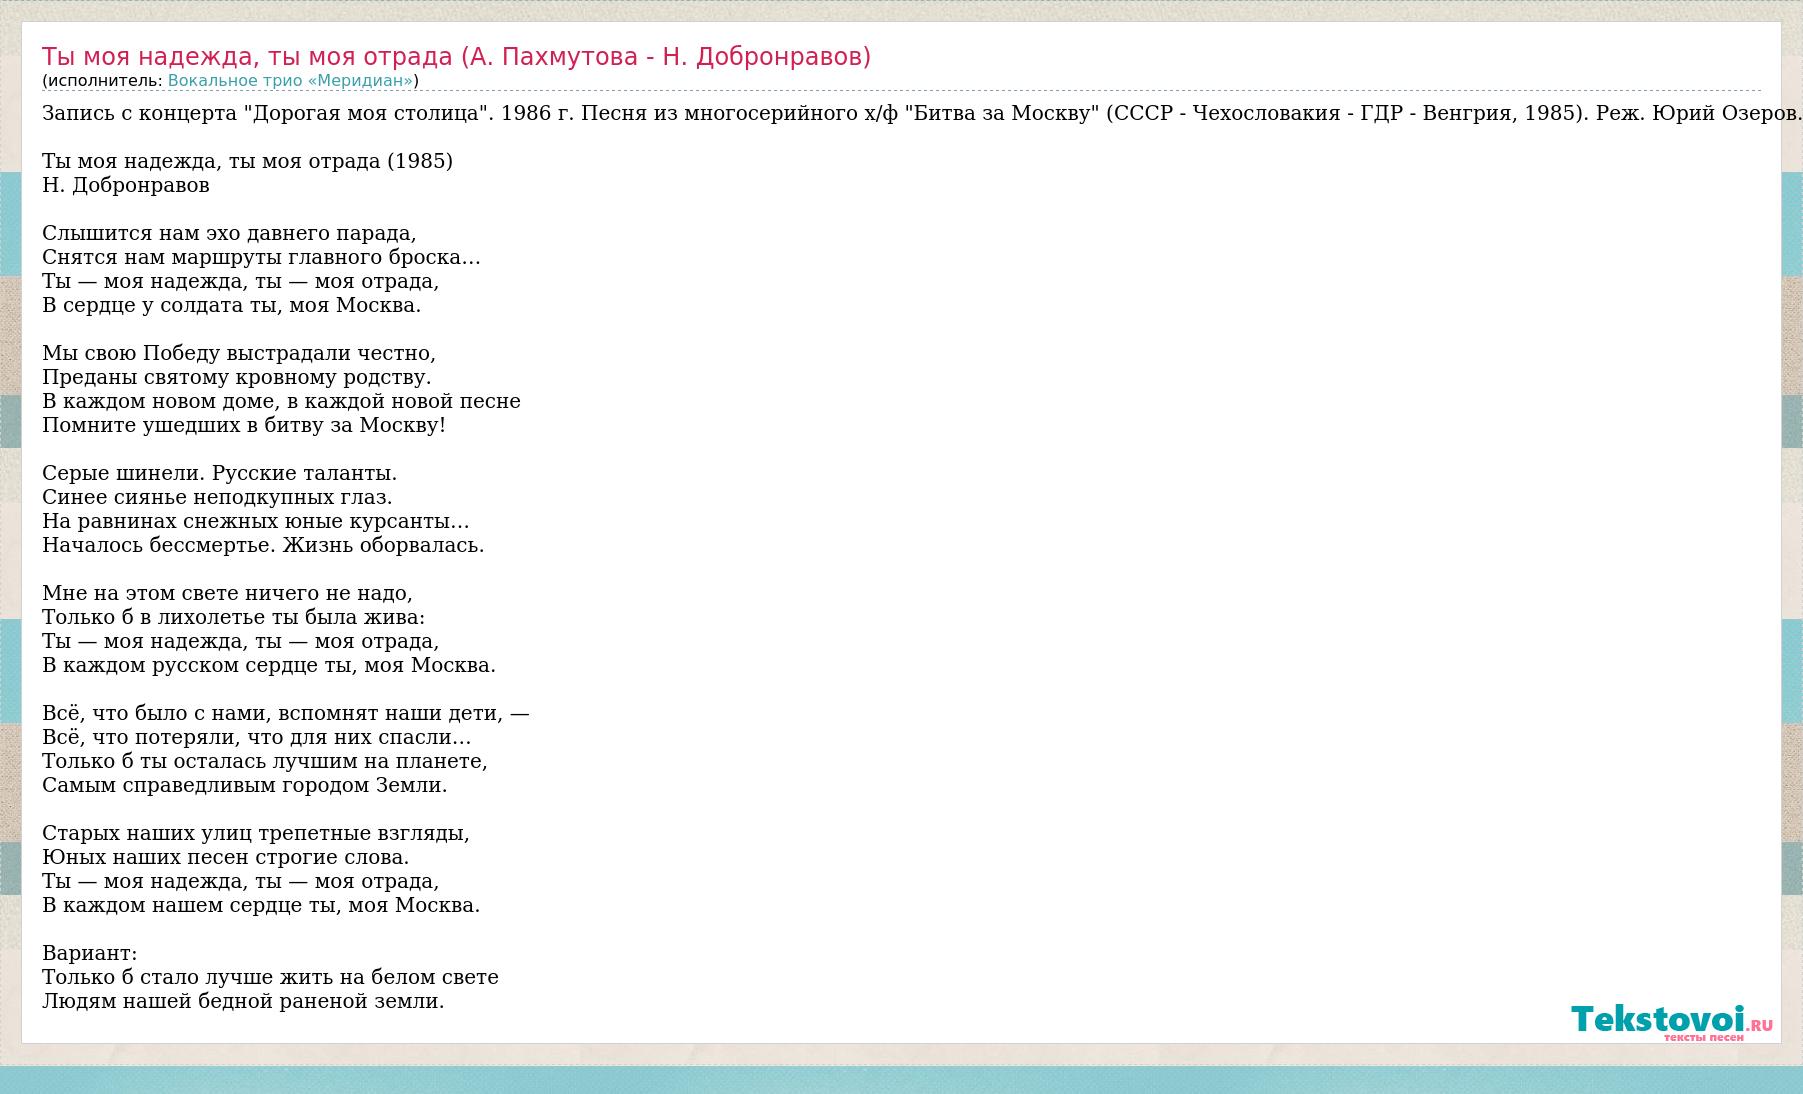The image size is (1803, 1094).
Task: Click the line 'Старых наших улиц трепетные взгляды'
Action: 256,833
